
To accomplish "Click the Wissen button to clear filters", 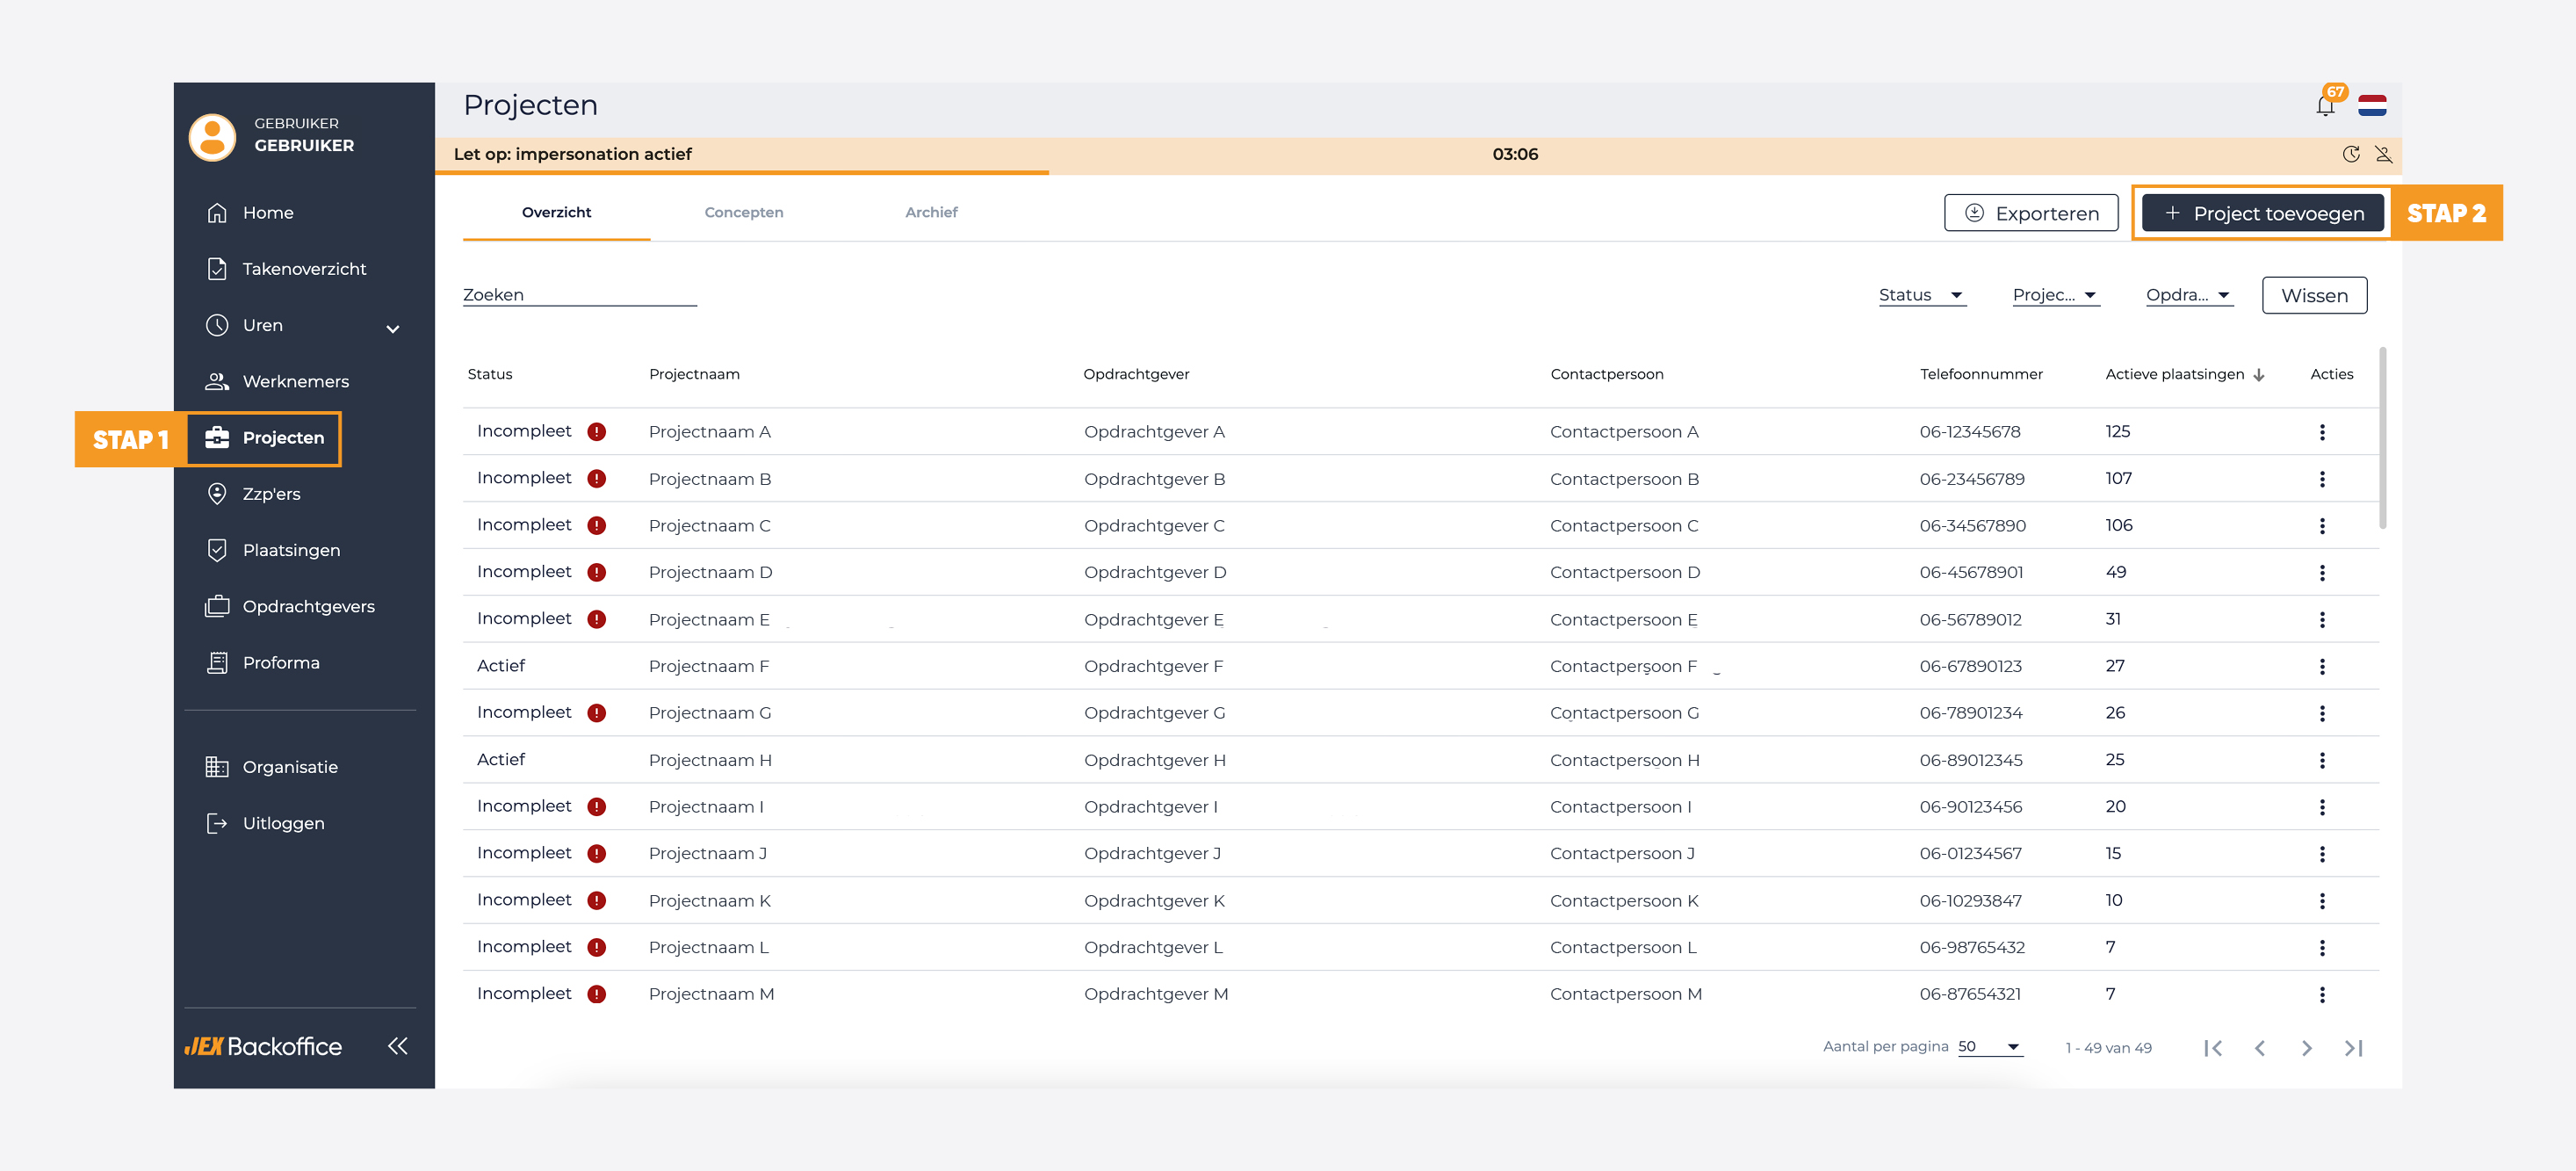I will tap(2314, 295).
